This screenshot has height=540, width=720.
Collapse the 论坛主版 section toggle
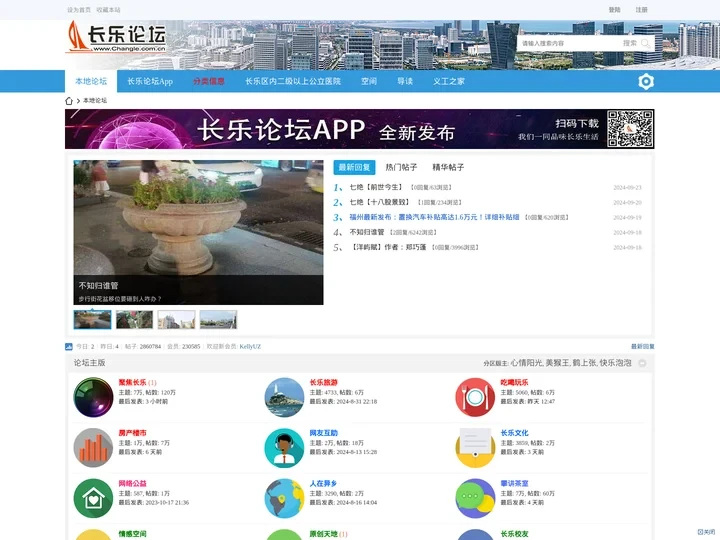pos(642,363)
